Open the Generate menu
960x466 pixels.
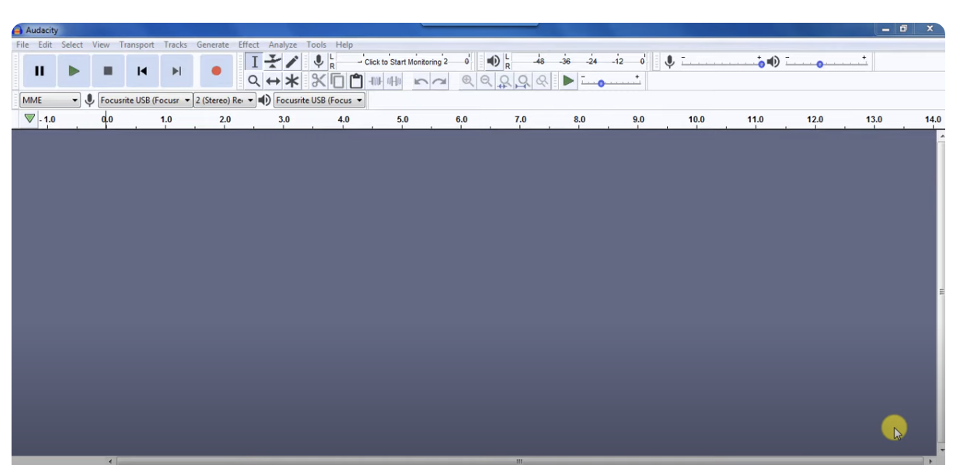pos(212,45)
